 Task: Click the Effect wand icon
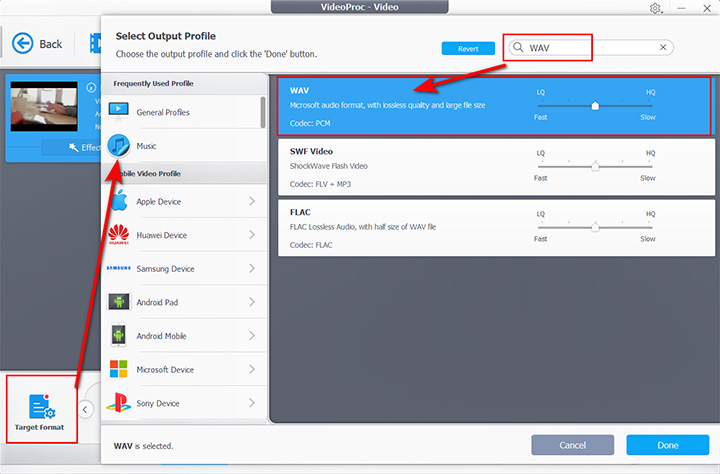tap(73, 147)
